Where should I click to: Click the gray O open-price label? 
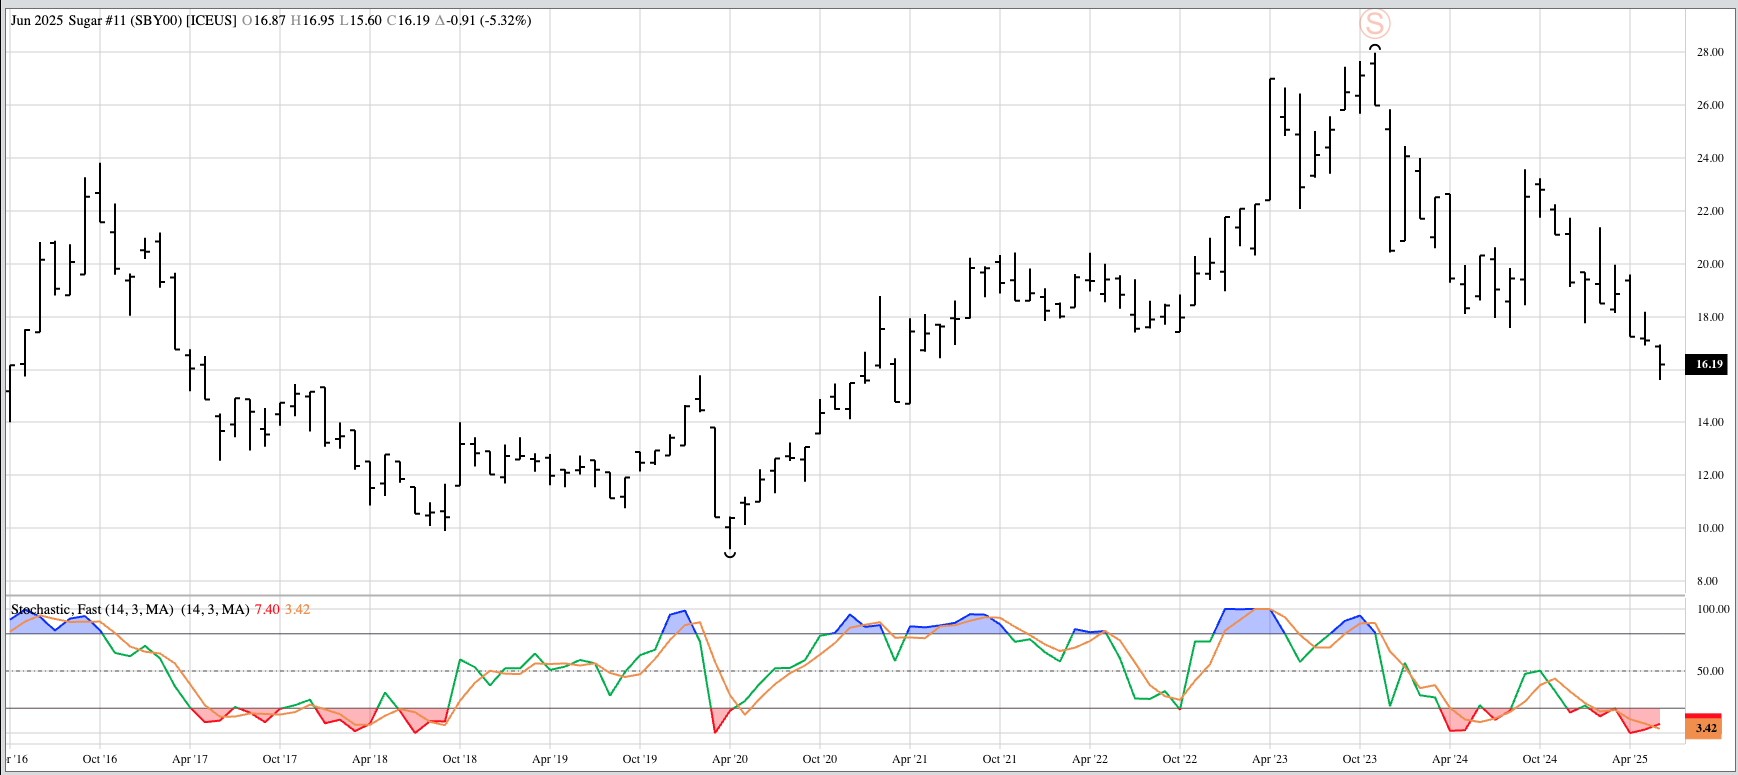[x=247, y=20]
